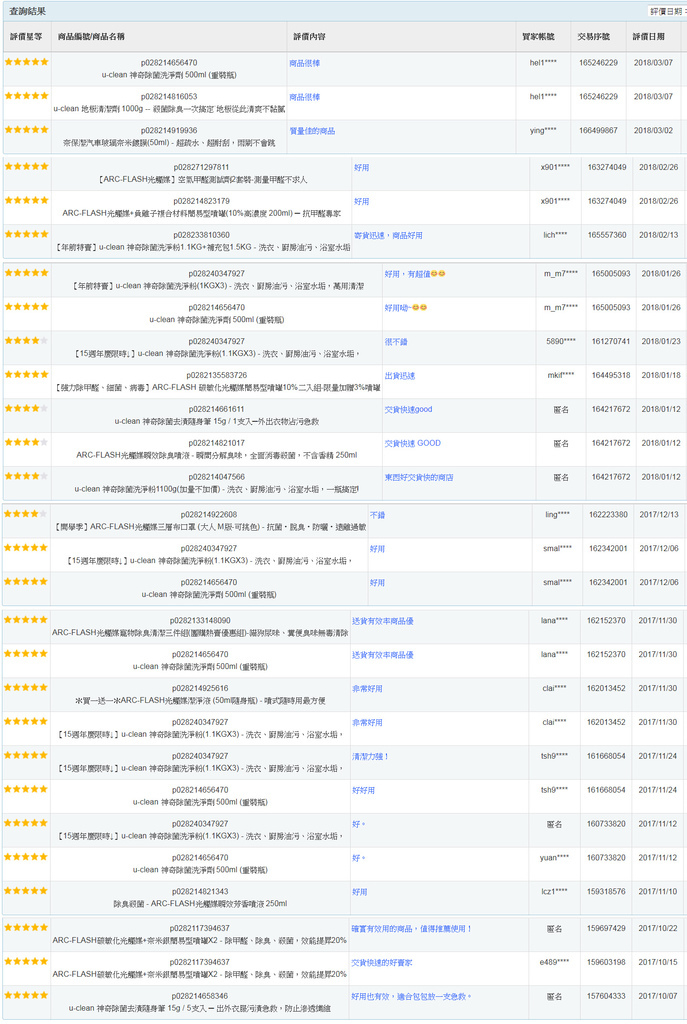The height and width of the screenshot is (1024, 687).
Task: Click the star rating in the 2017/10/22 row
Action: pos(25,927)
